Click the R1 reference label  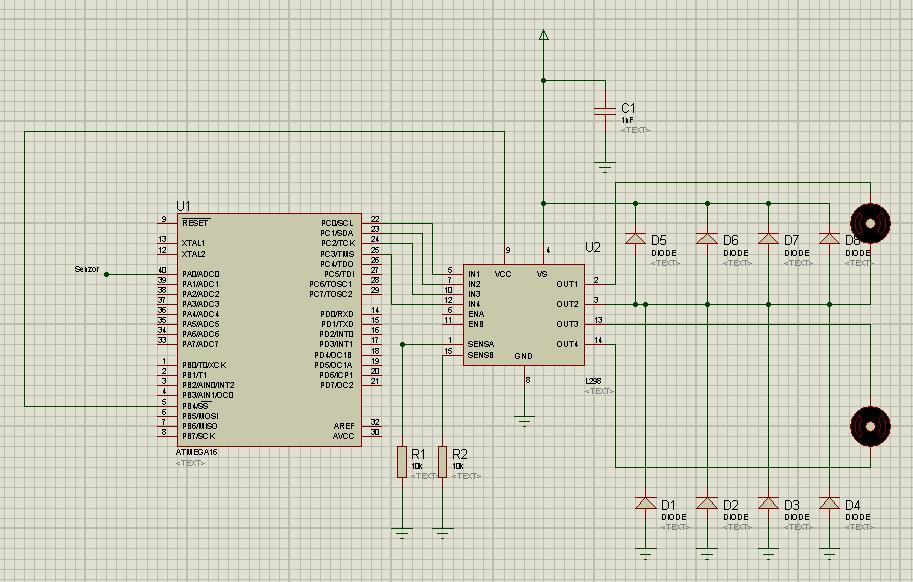coord(418,454)
